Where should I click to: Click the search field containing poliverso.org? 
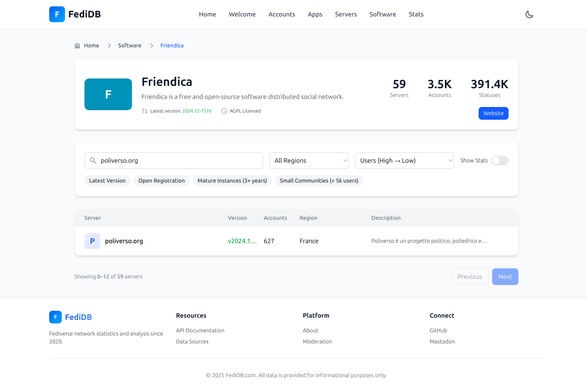[x=174, y=161]
